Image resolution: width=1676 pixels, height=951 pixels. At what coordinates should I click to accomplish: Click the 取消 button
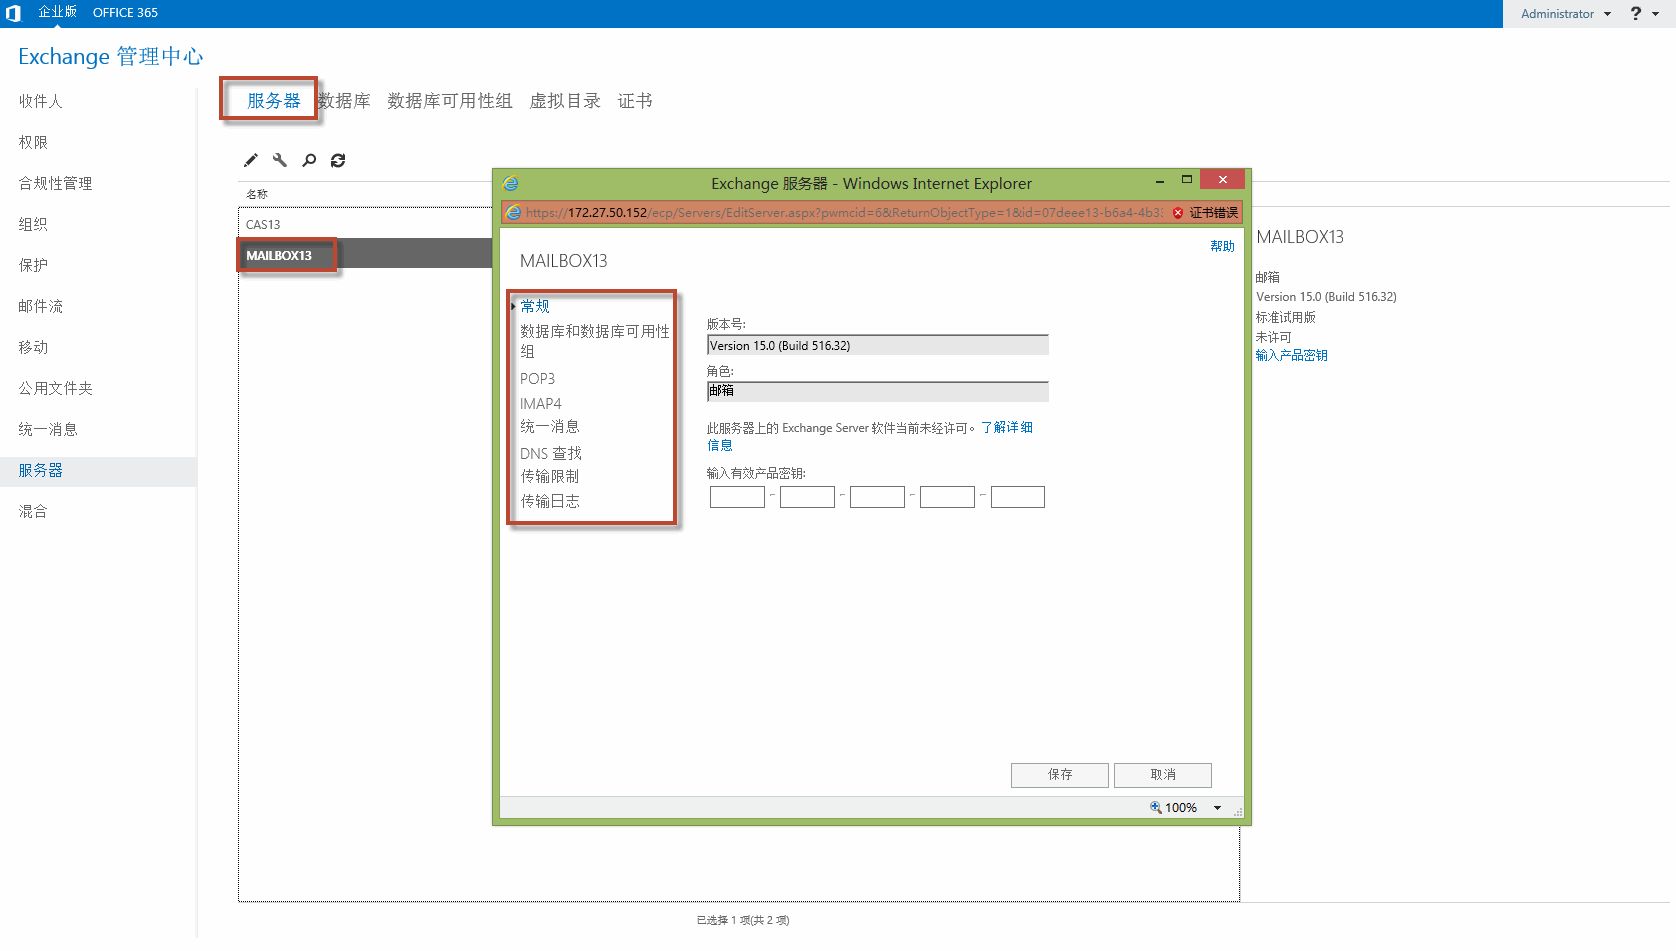point(1163,775)
